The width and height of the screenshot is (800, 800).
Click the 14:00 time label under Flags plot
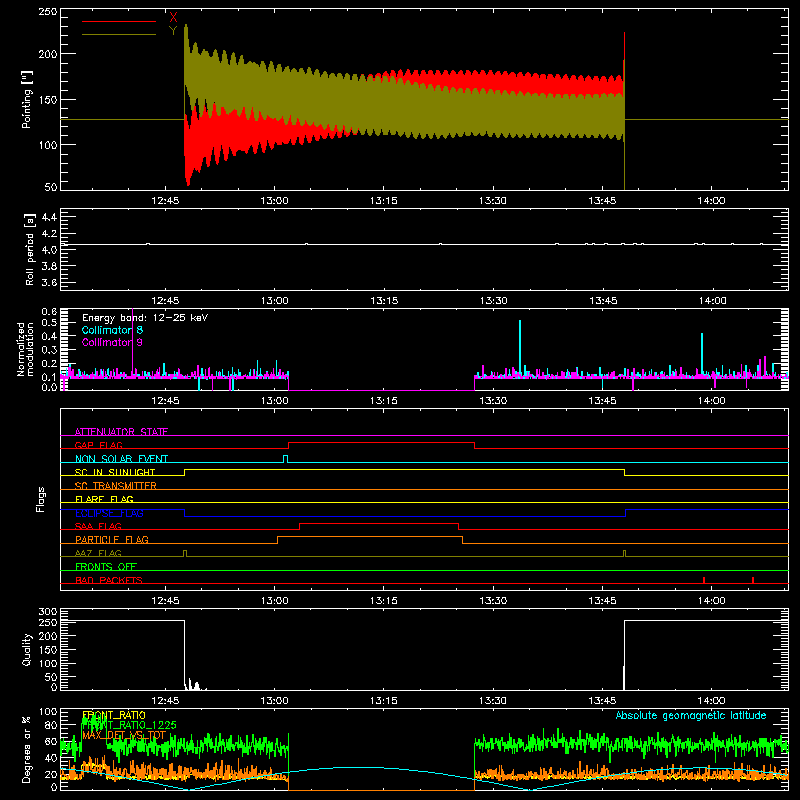coord(712,601)
